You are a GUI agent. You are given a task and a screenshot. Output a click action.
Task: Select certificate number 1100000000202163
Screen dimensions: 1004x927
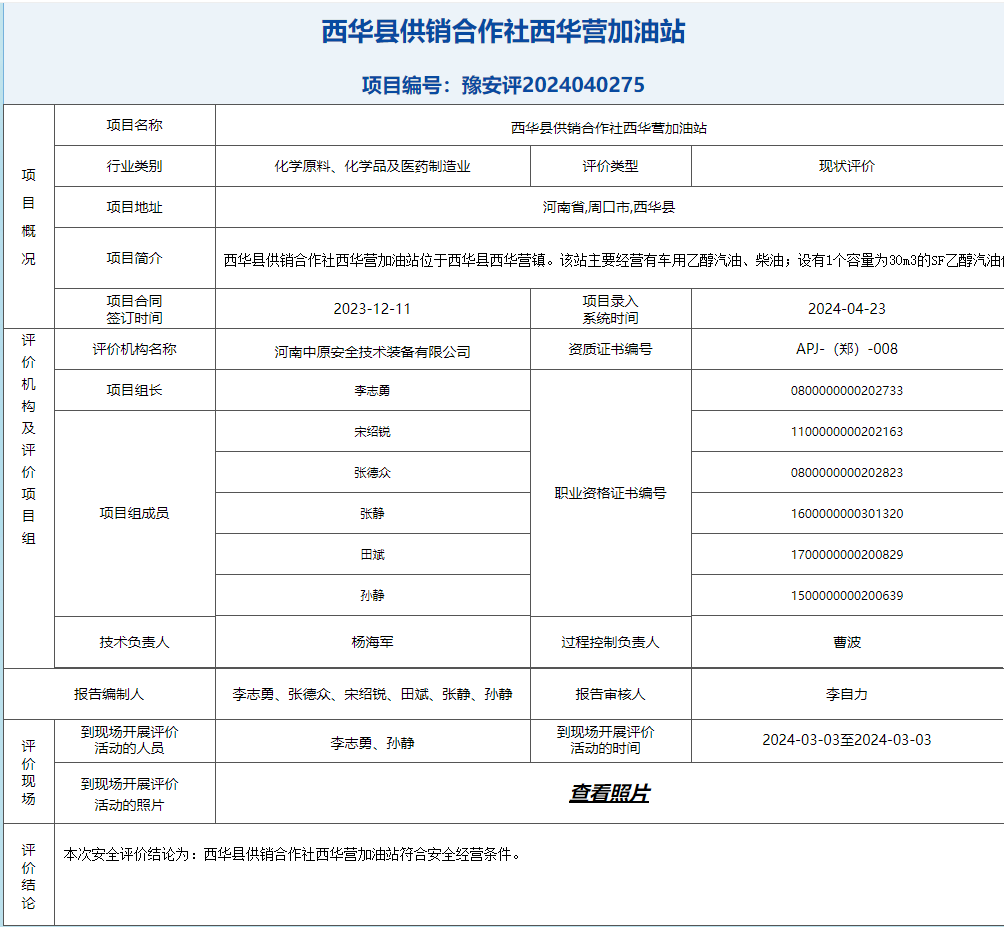point(847,431)
